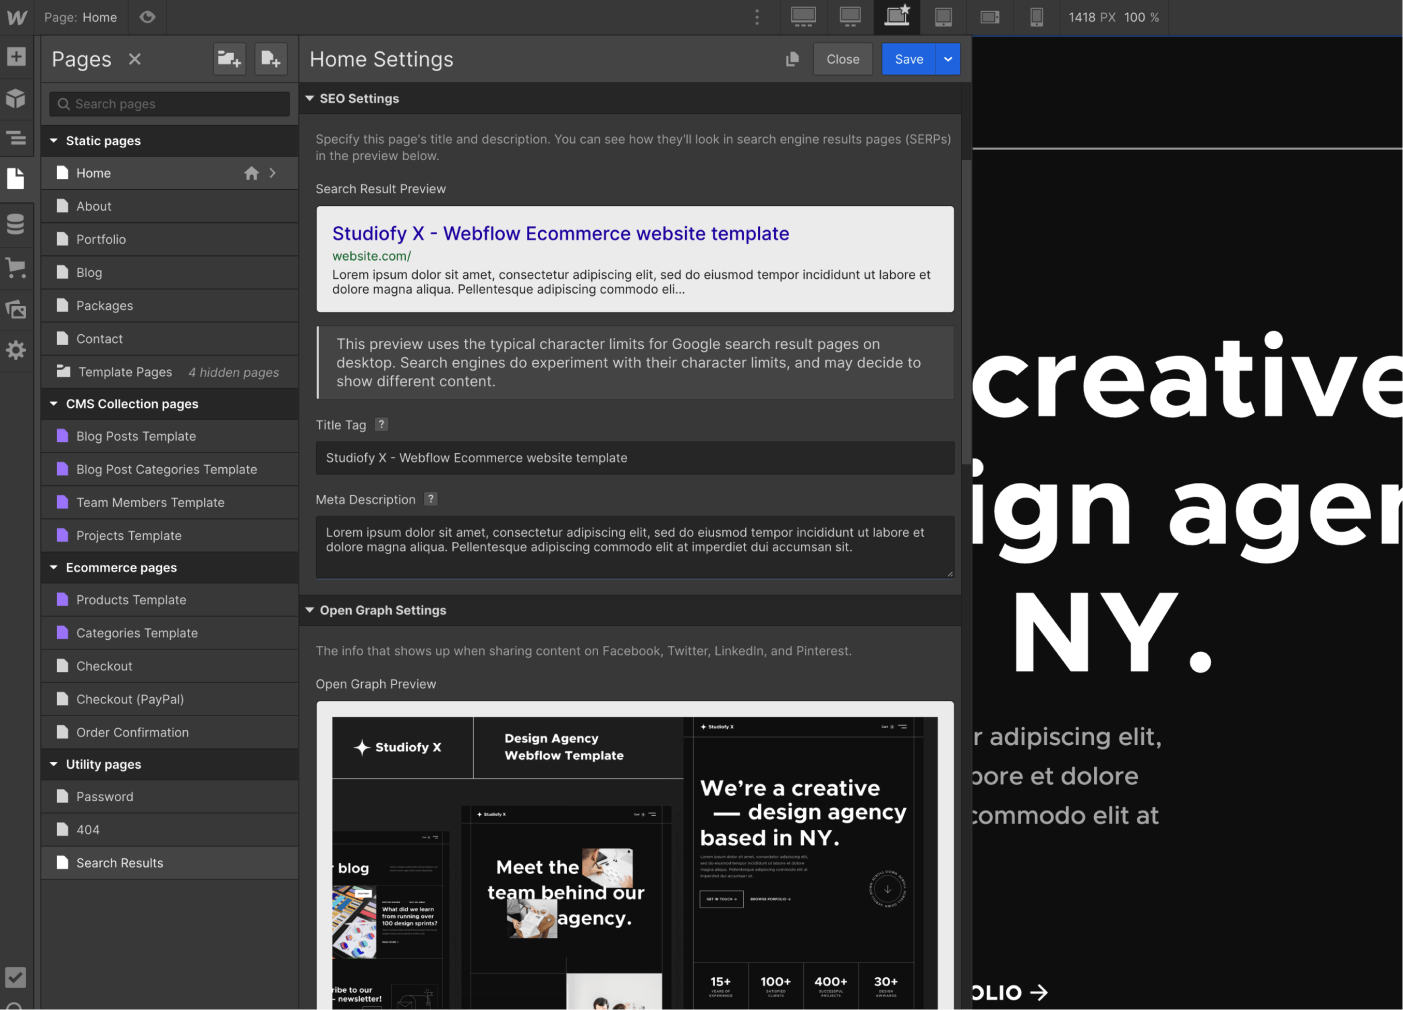Open the Save button dropdown arrow
The image size is (1403, 1010).
(x=948, y=59)
